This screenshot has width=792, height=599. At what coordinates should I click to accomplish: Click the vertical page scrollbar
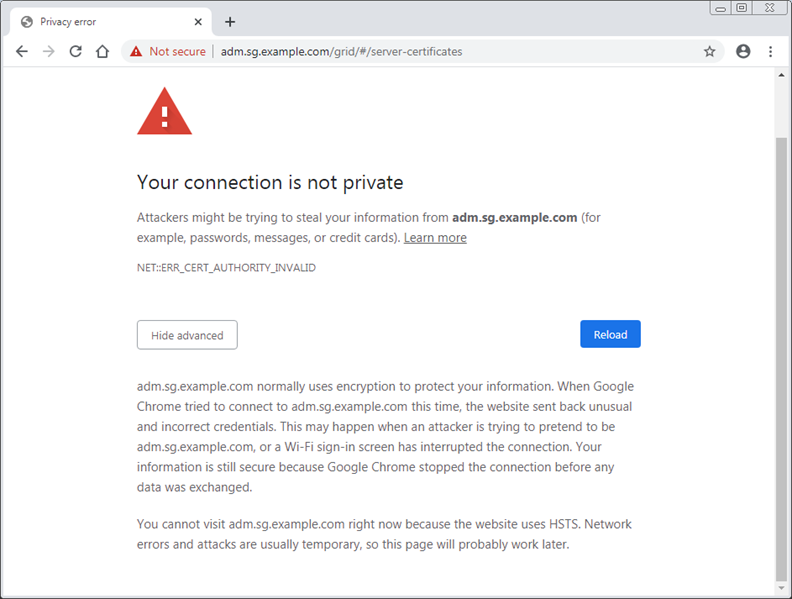coord(781,350)
